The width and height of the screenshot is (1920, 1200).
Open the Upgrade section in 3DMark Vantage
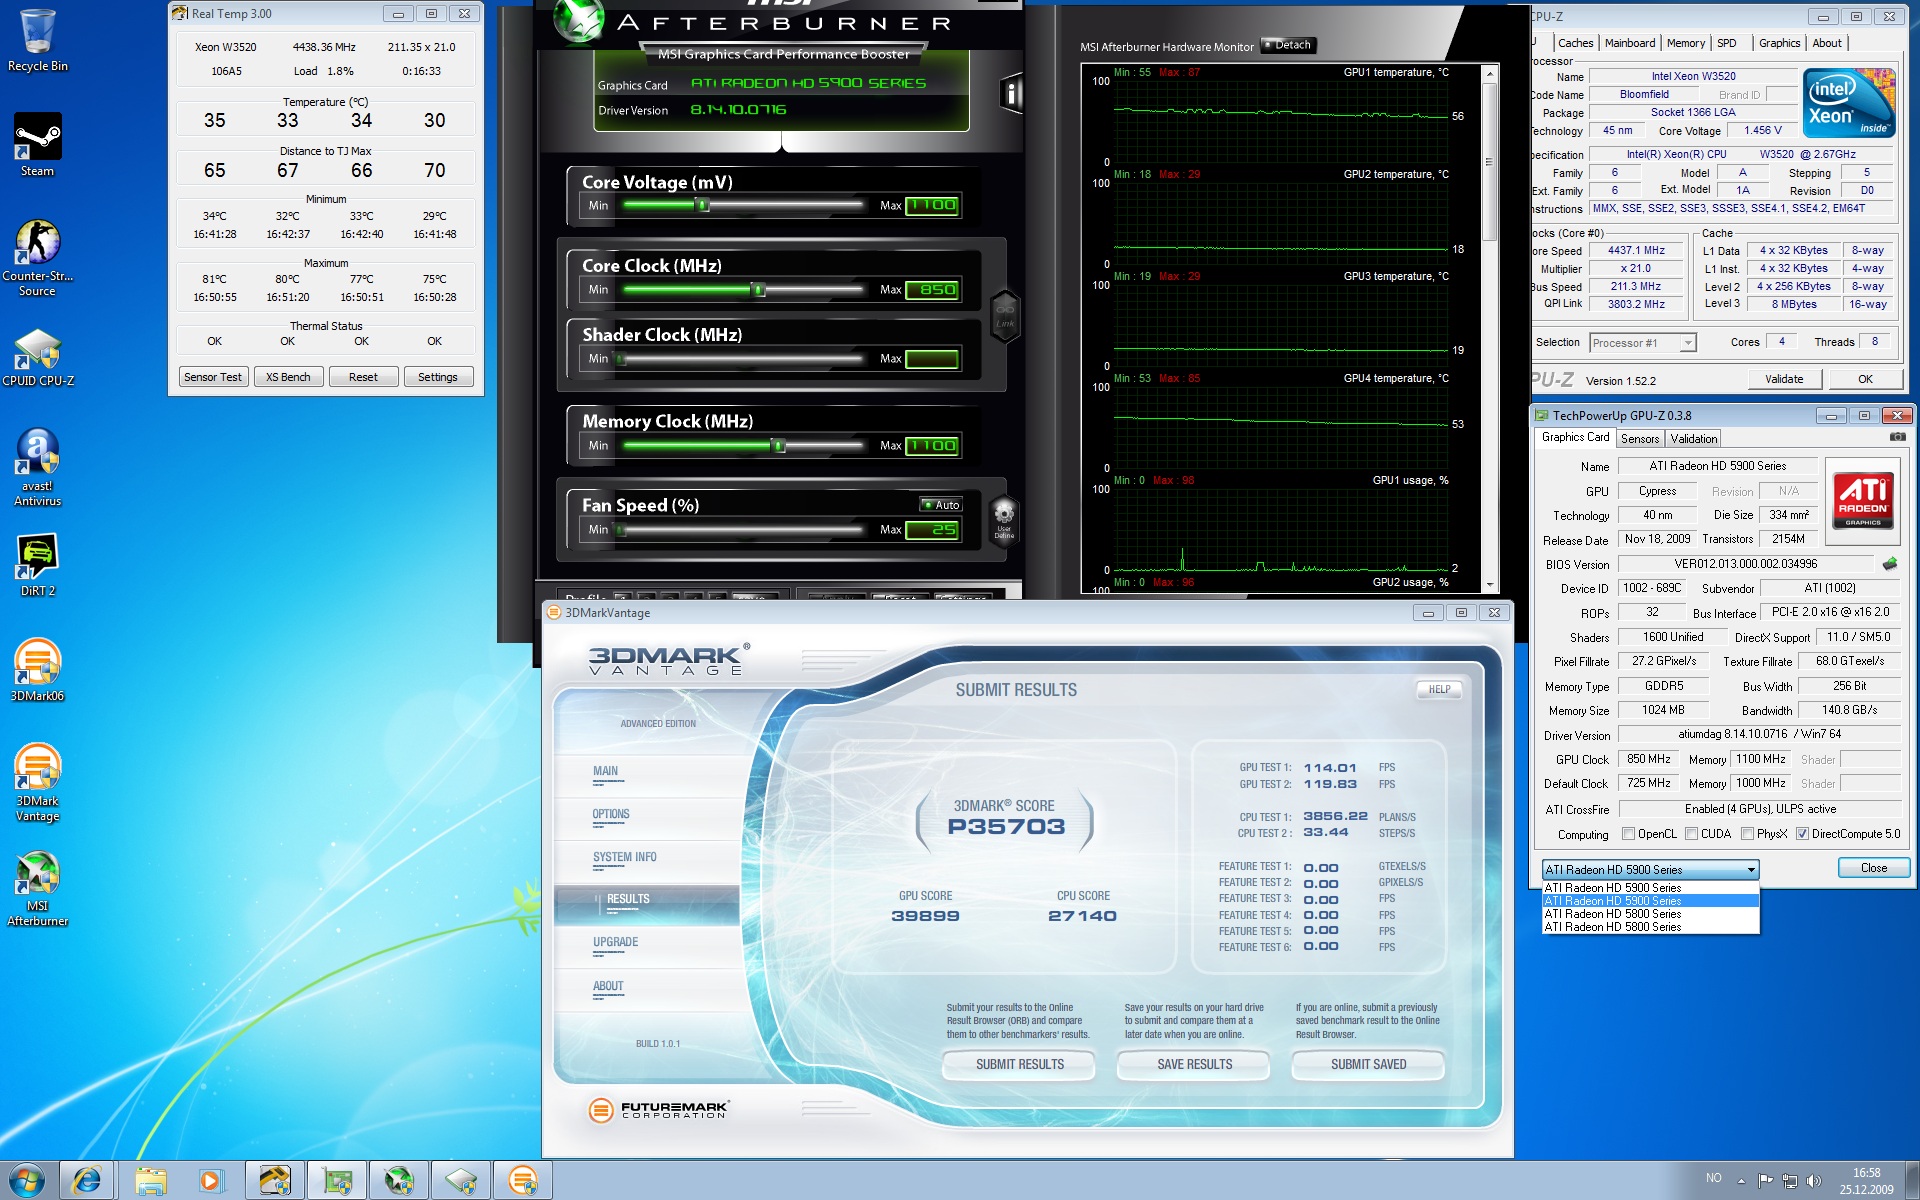coord(615,943)
